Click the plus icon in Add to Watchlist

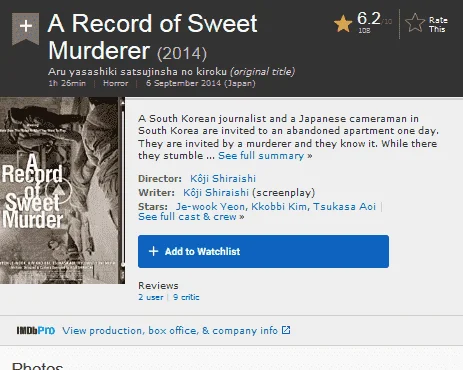pyautogui.click(x=153, y=251)
